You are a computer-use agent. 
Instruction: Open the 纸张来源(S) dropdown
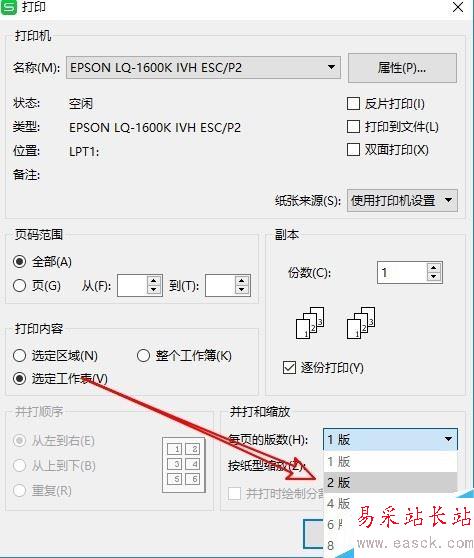[x=449, y=200]
